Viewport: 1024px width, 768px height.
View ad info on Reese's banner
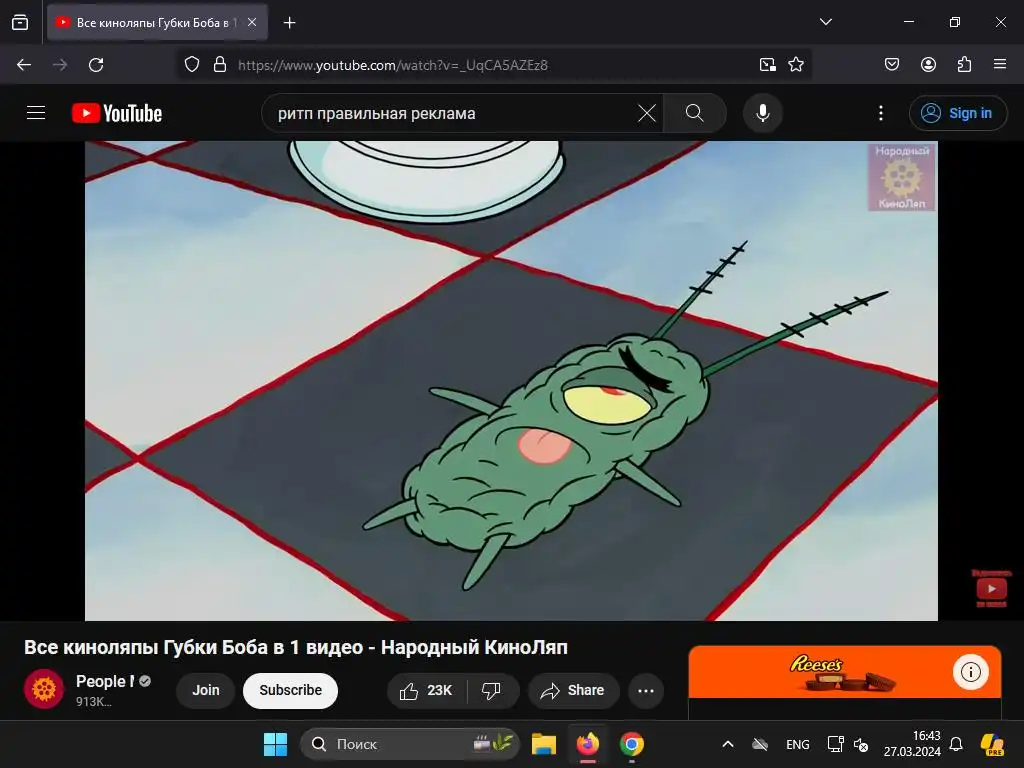click(970, 672)
